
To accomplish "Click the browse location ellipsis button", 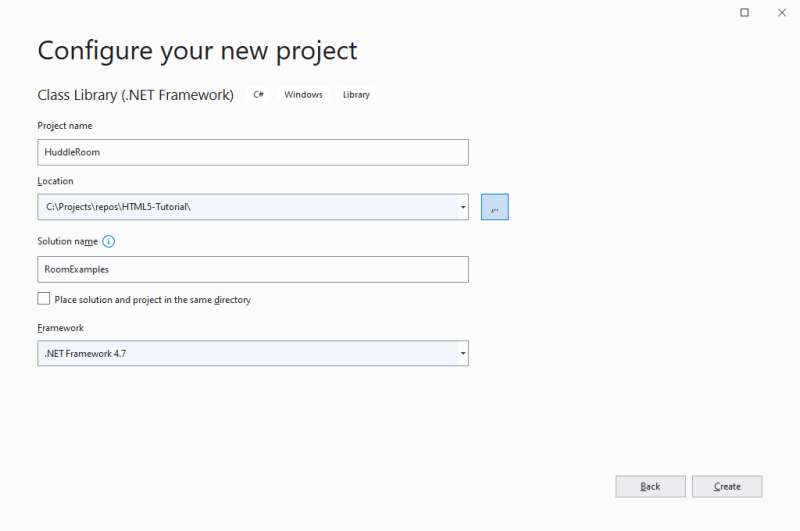I will coord(494,207).
